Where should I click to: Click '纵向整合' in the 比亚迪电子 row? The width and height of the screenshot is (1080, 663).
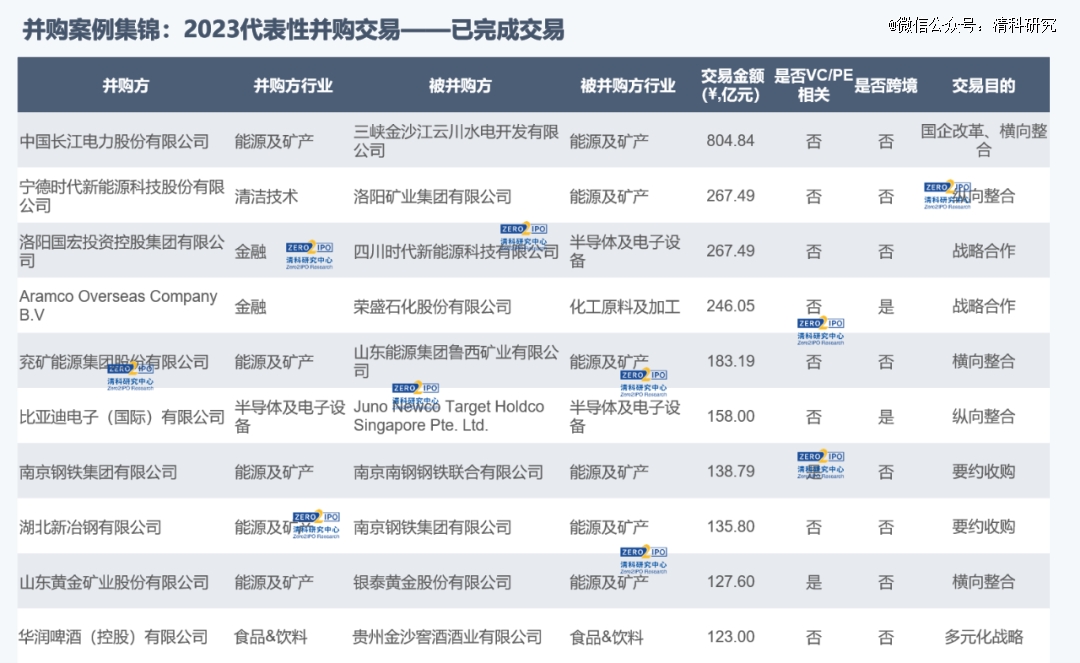tap(984, 416)
